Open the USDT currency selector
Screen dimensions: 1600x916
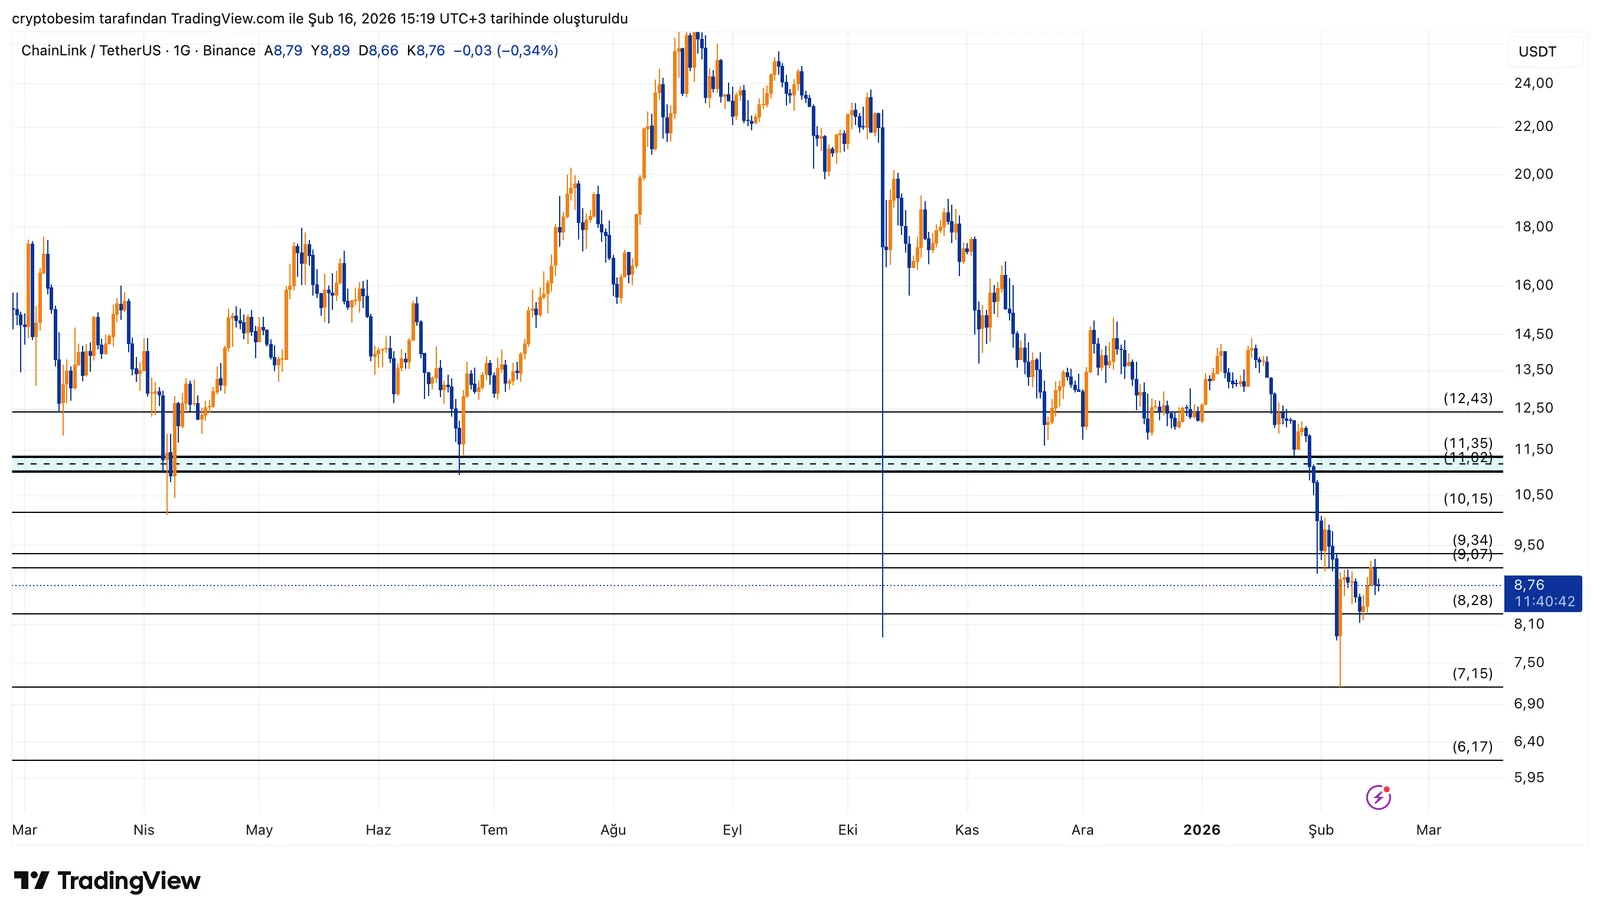(x=1537, y=52)
